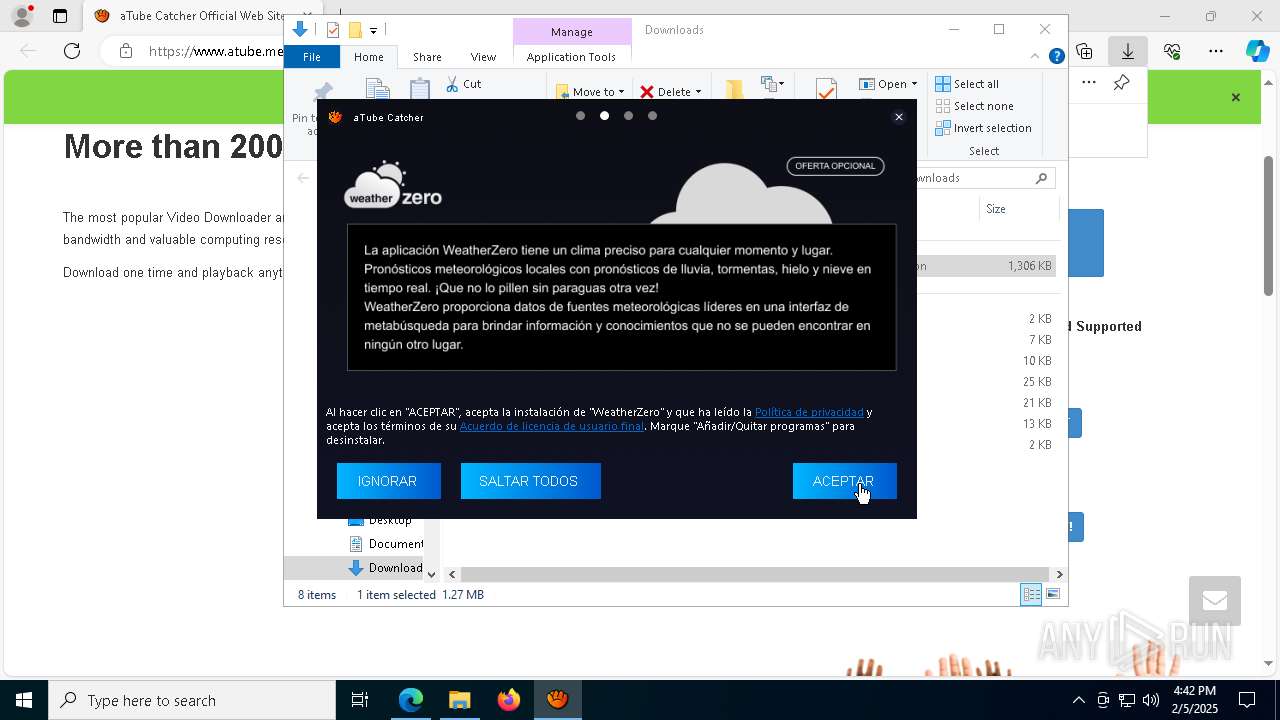Open Task View on taskbar
1280x720 pixels.
(360, 700)
